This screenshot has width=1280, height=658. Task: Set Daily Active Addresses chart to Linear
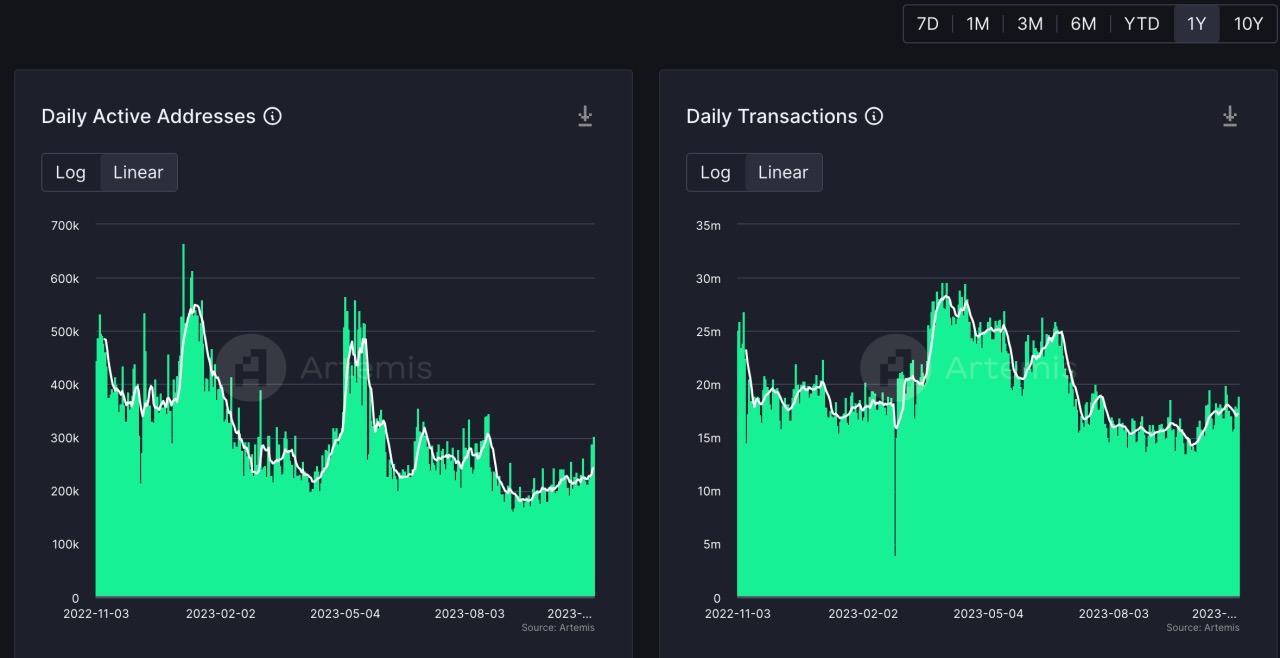[x=138, y=172]
